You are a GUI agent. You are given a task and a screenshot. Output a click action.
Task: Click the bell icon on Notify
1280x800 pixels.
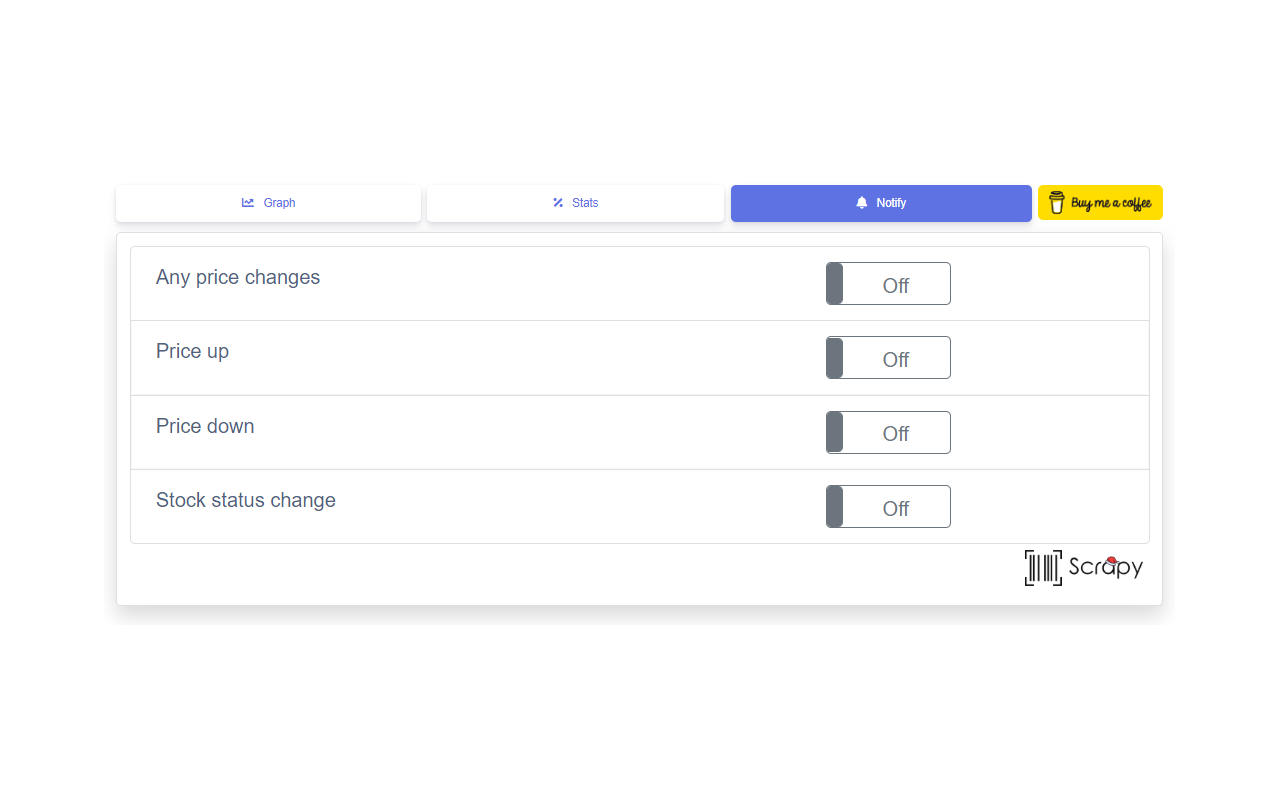pyautogui.click(x=862, y=203)
